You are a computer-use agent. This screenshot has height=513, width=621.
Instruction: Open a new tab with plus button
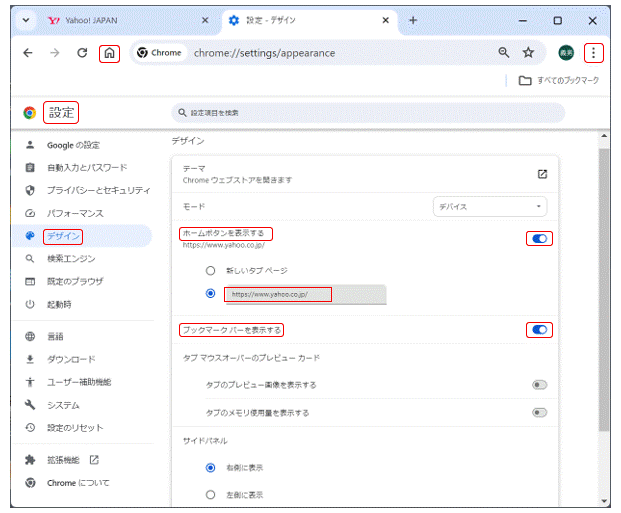(412, 20)
